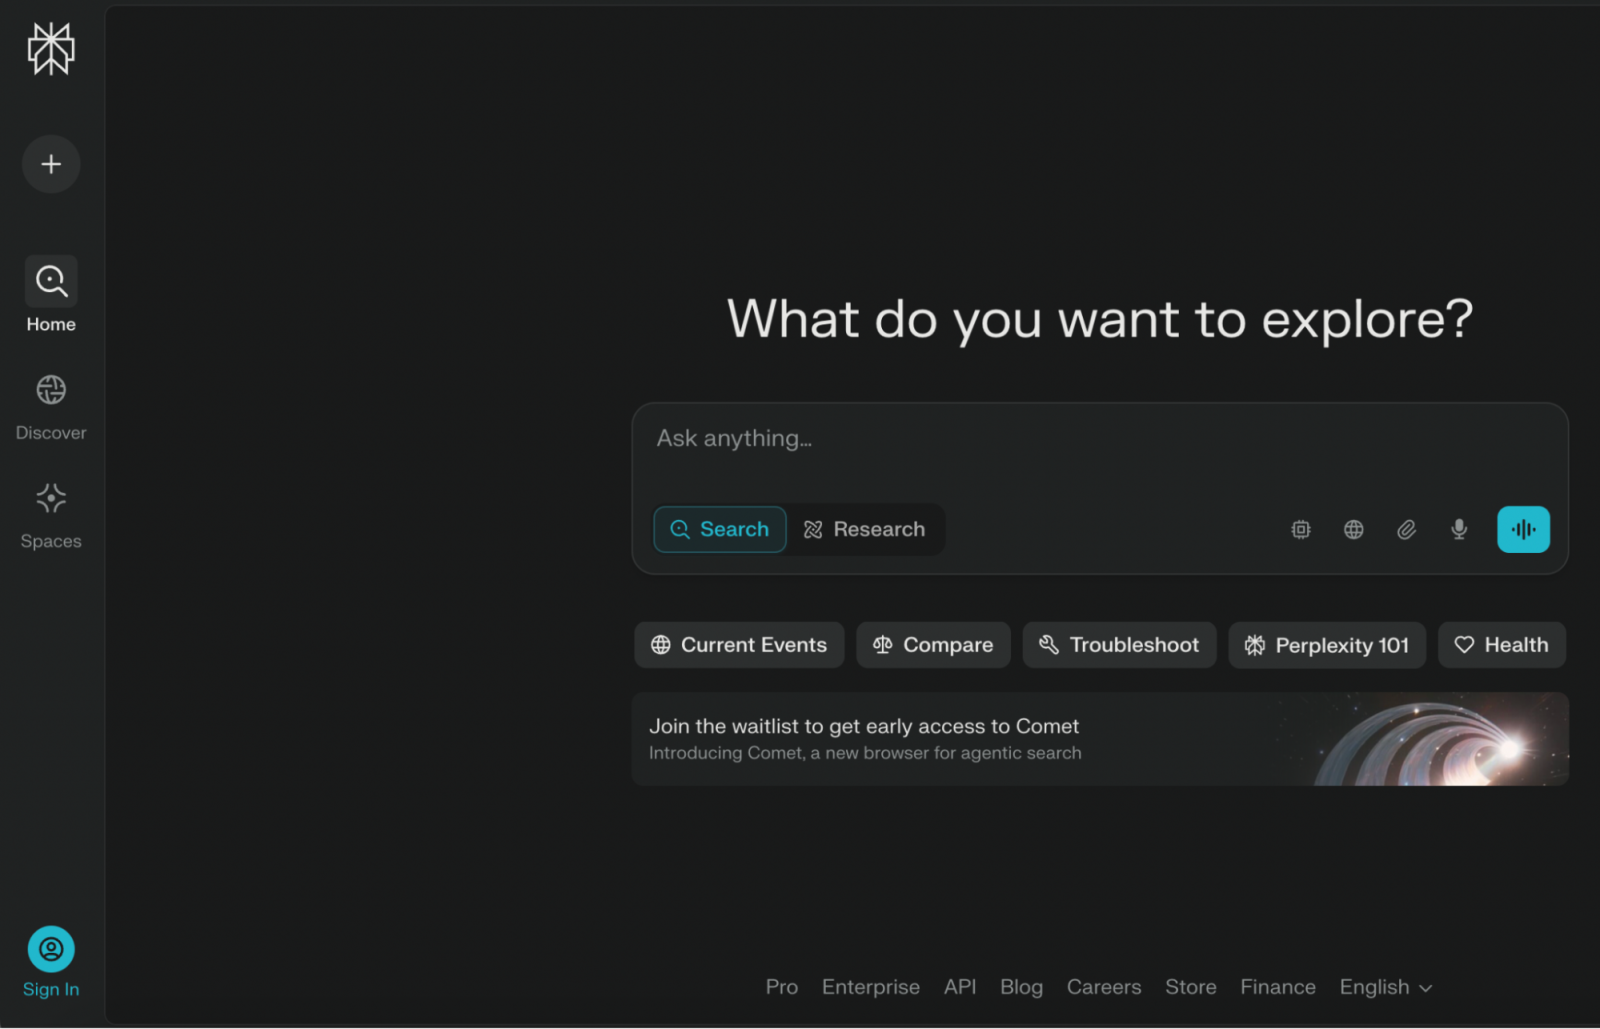This screenshot has height=1029, width=1600.
Task: Open Spaces from the sidebar
Action: click(51, 516)
